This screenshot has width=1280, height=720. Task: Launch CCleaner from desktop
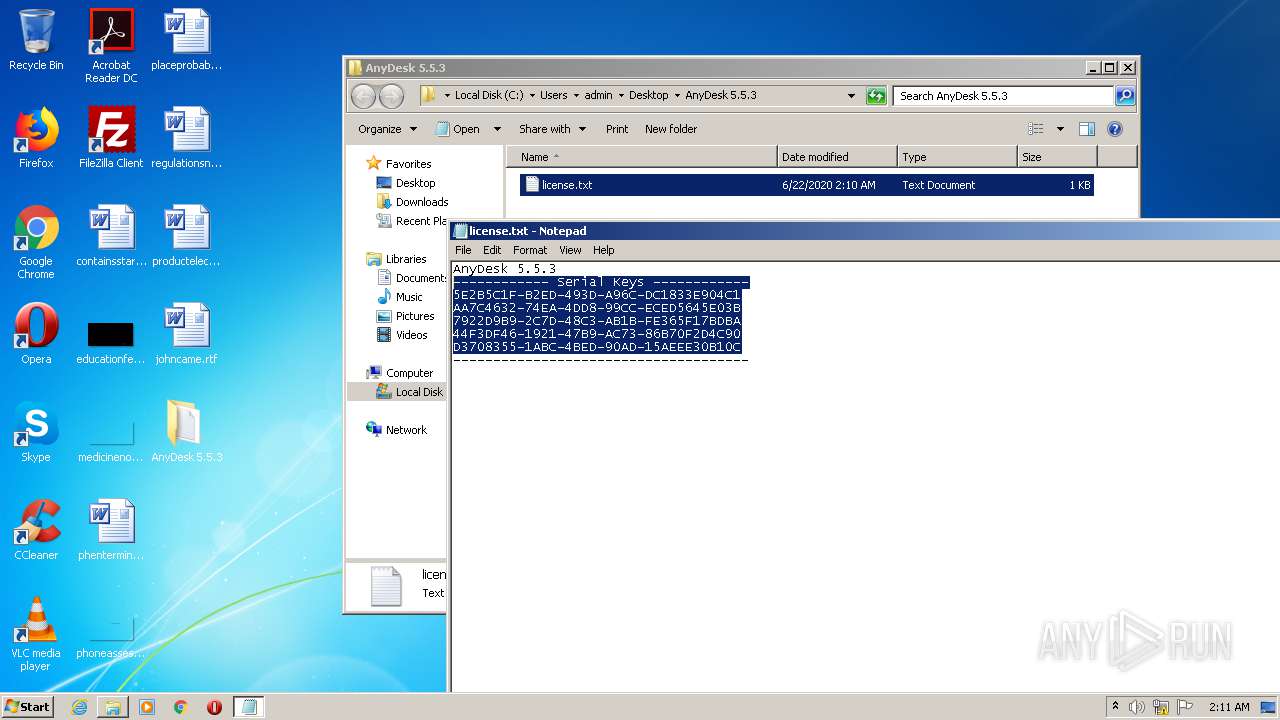click(x=36, y=530)
